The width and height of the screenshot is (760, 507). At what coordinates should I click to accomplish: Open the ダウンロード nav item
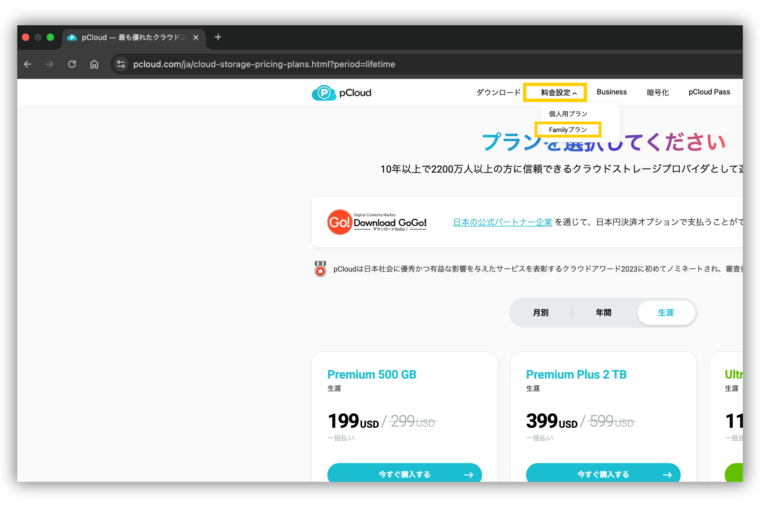pyautogui.click(x=498, y=92)
